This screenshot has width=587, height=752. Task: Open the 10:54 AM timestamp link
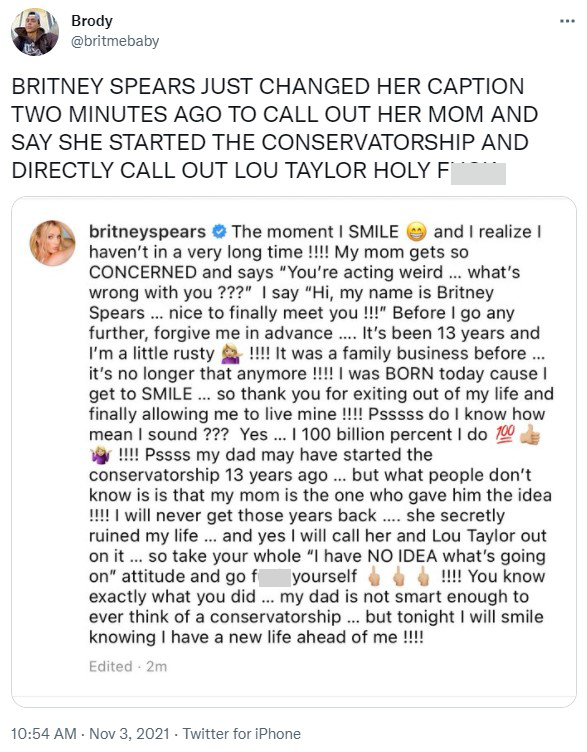pos(44,734)
